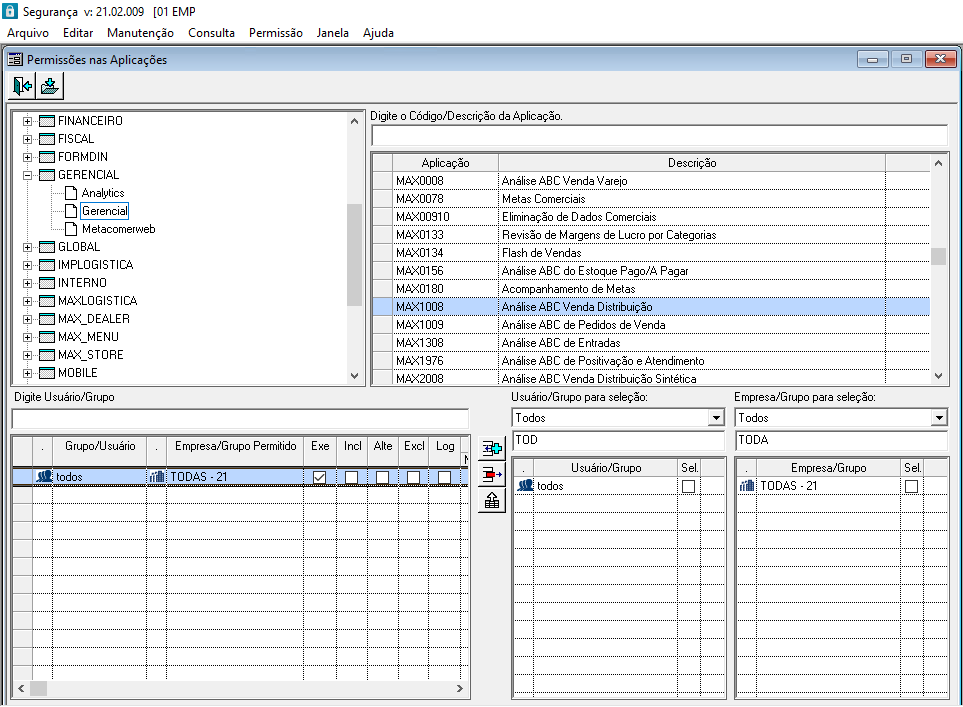Image resolution: width=963 pixels, height=707 pixels.
Task: Select row MAX0180 Acompanhamento de Metas
Action: [x=651, y=289]
